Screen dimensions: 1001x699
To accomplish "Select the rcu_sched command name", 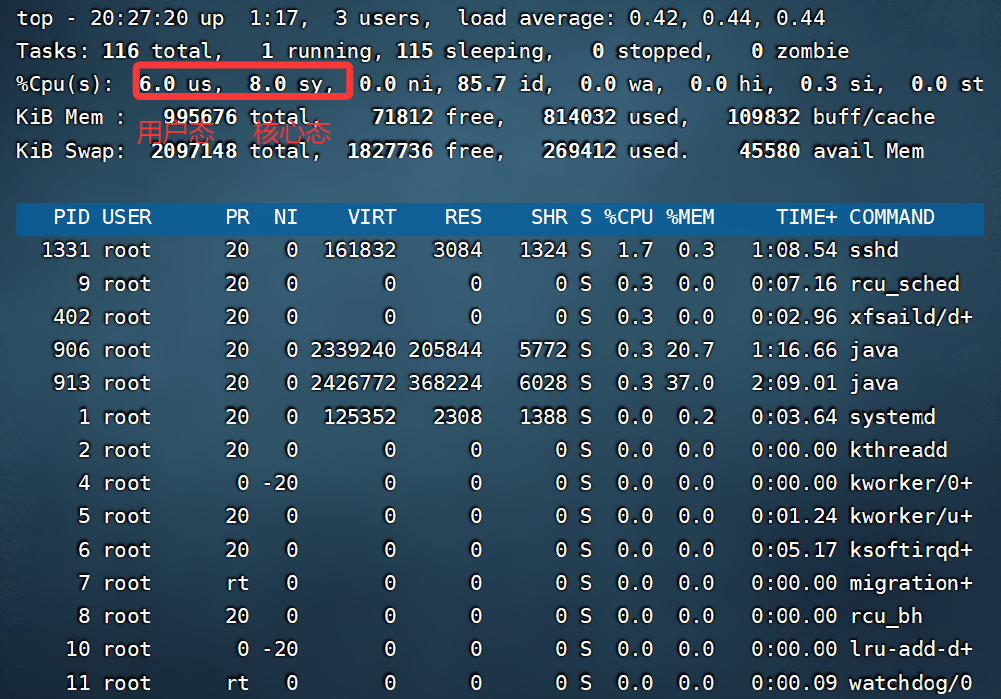I will pyautogui.click(x=905, y=283).
